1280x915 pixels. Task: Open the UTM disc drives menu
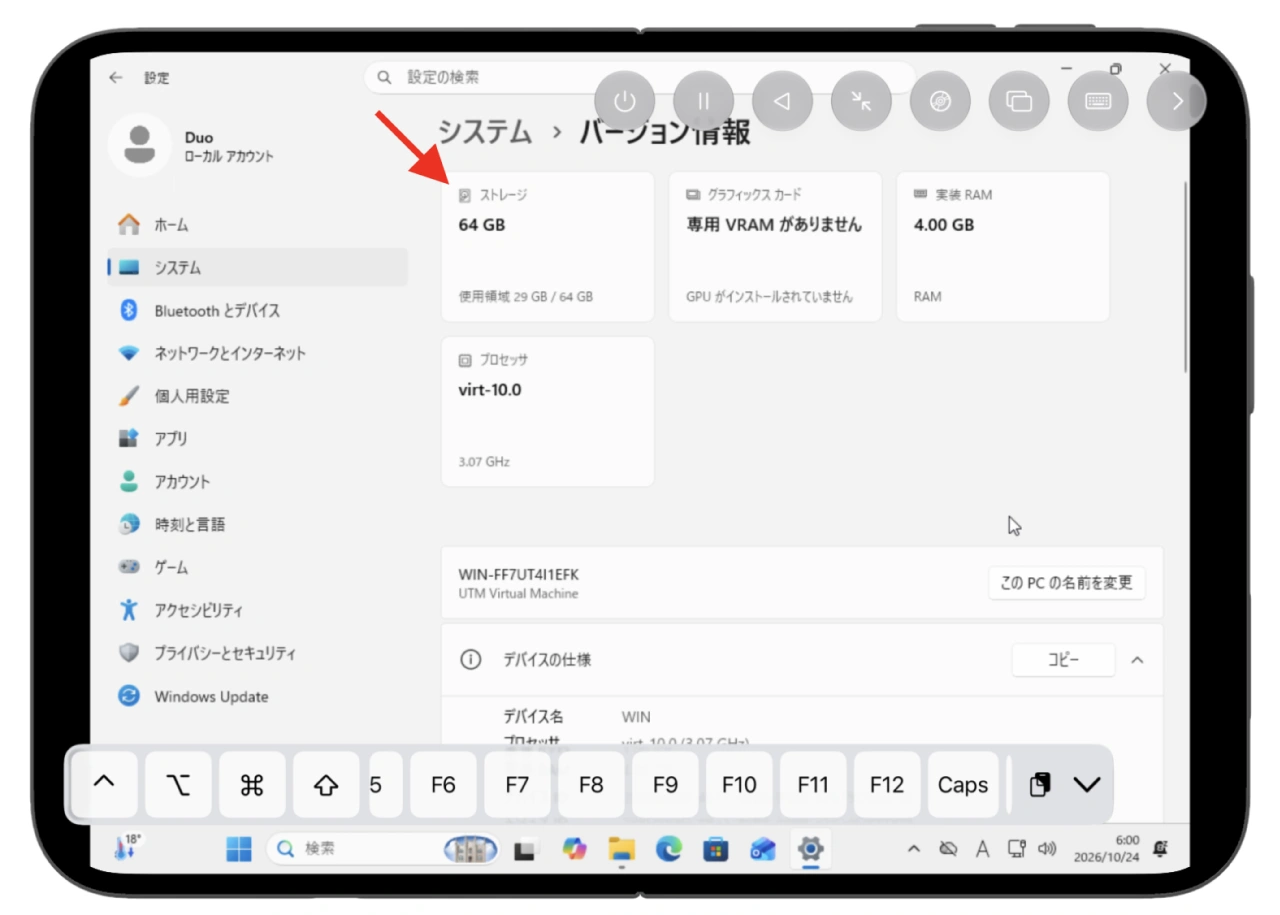pos(940,101)
